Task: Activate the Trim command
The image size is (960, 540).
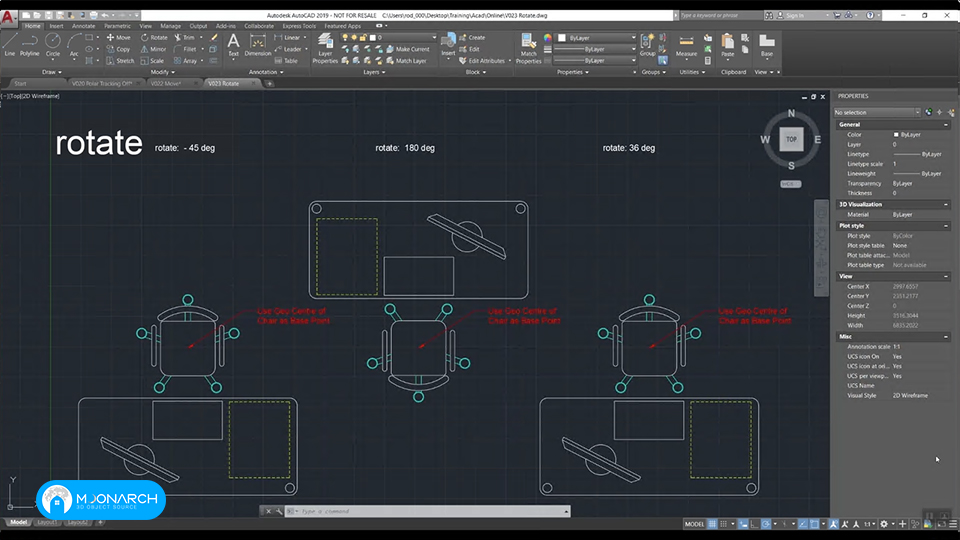Action: click(x=184, y=37)
